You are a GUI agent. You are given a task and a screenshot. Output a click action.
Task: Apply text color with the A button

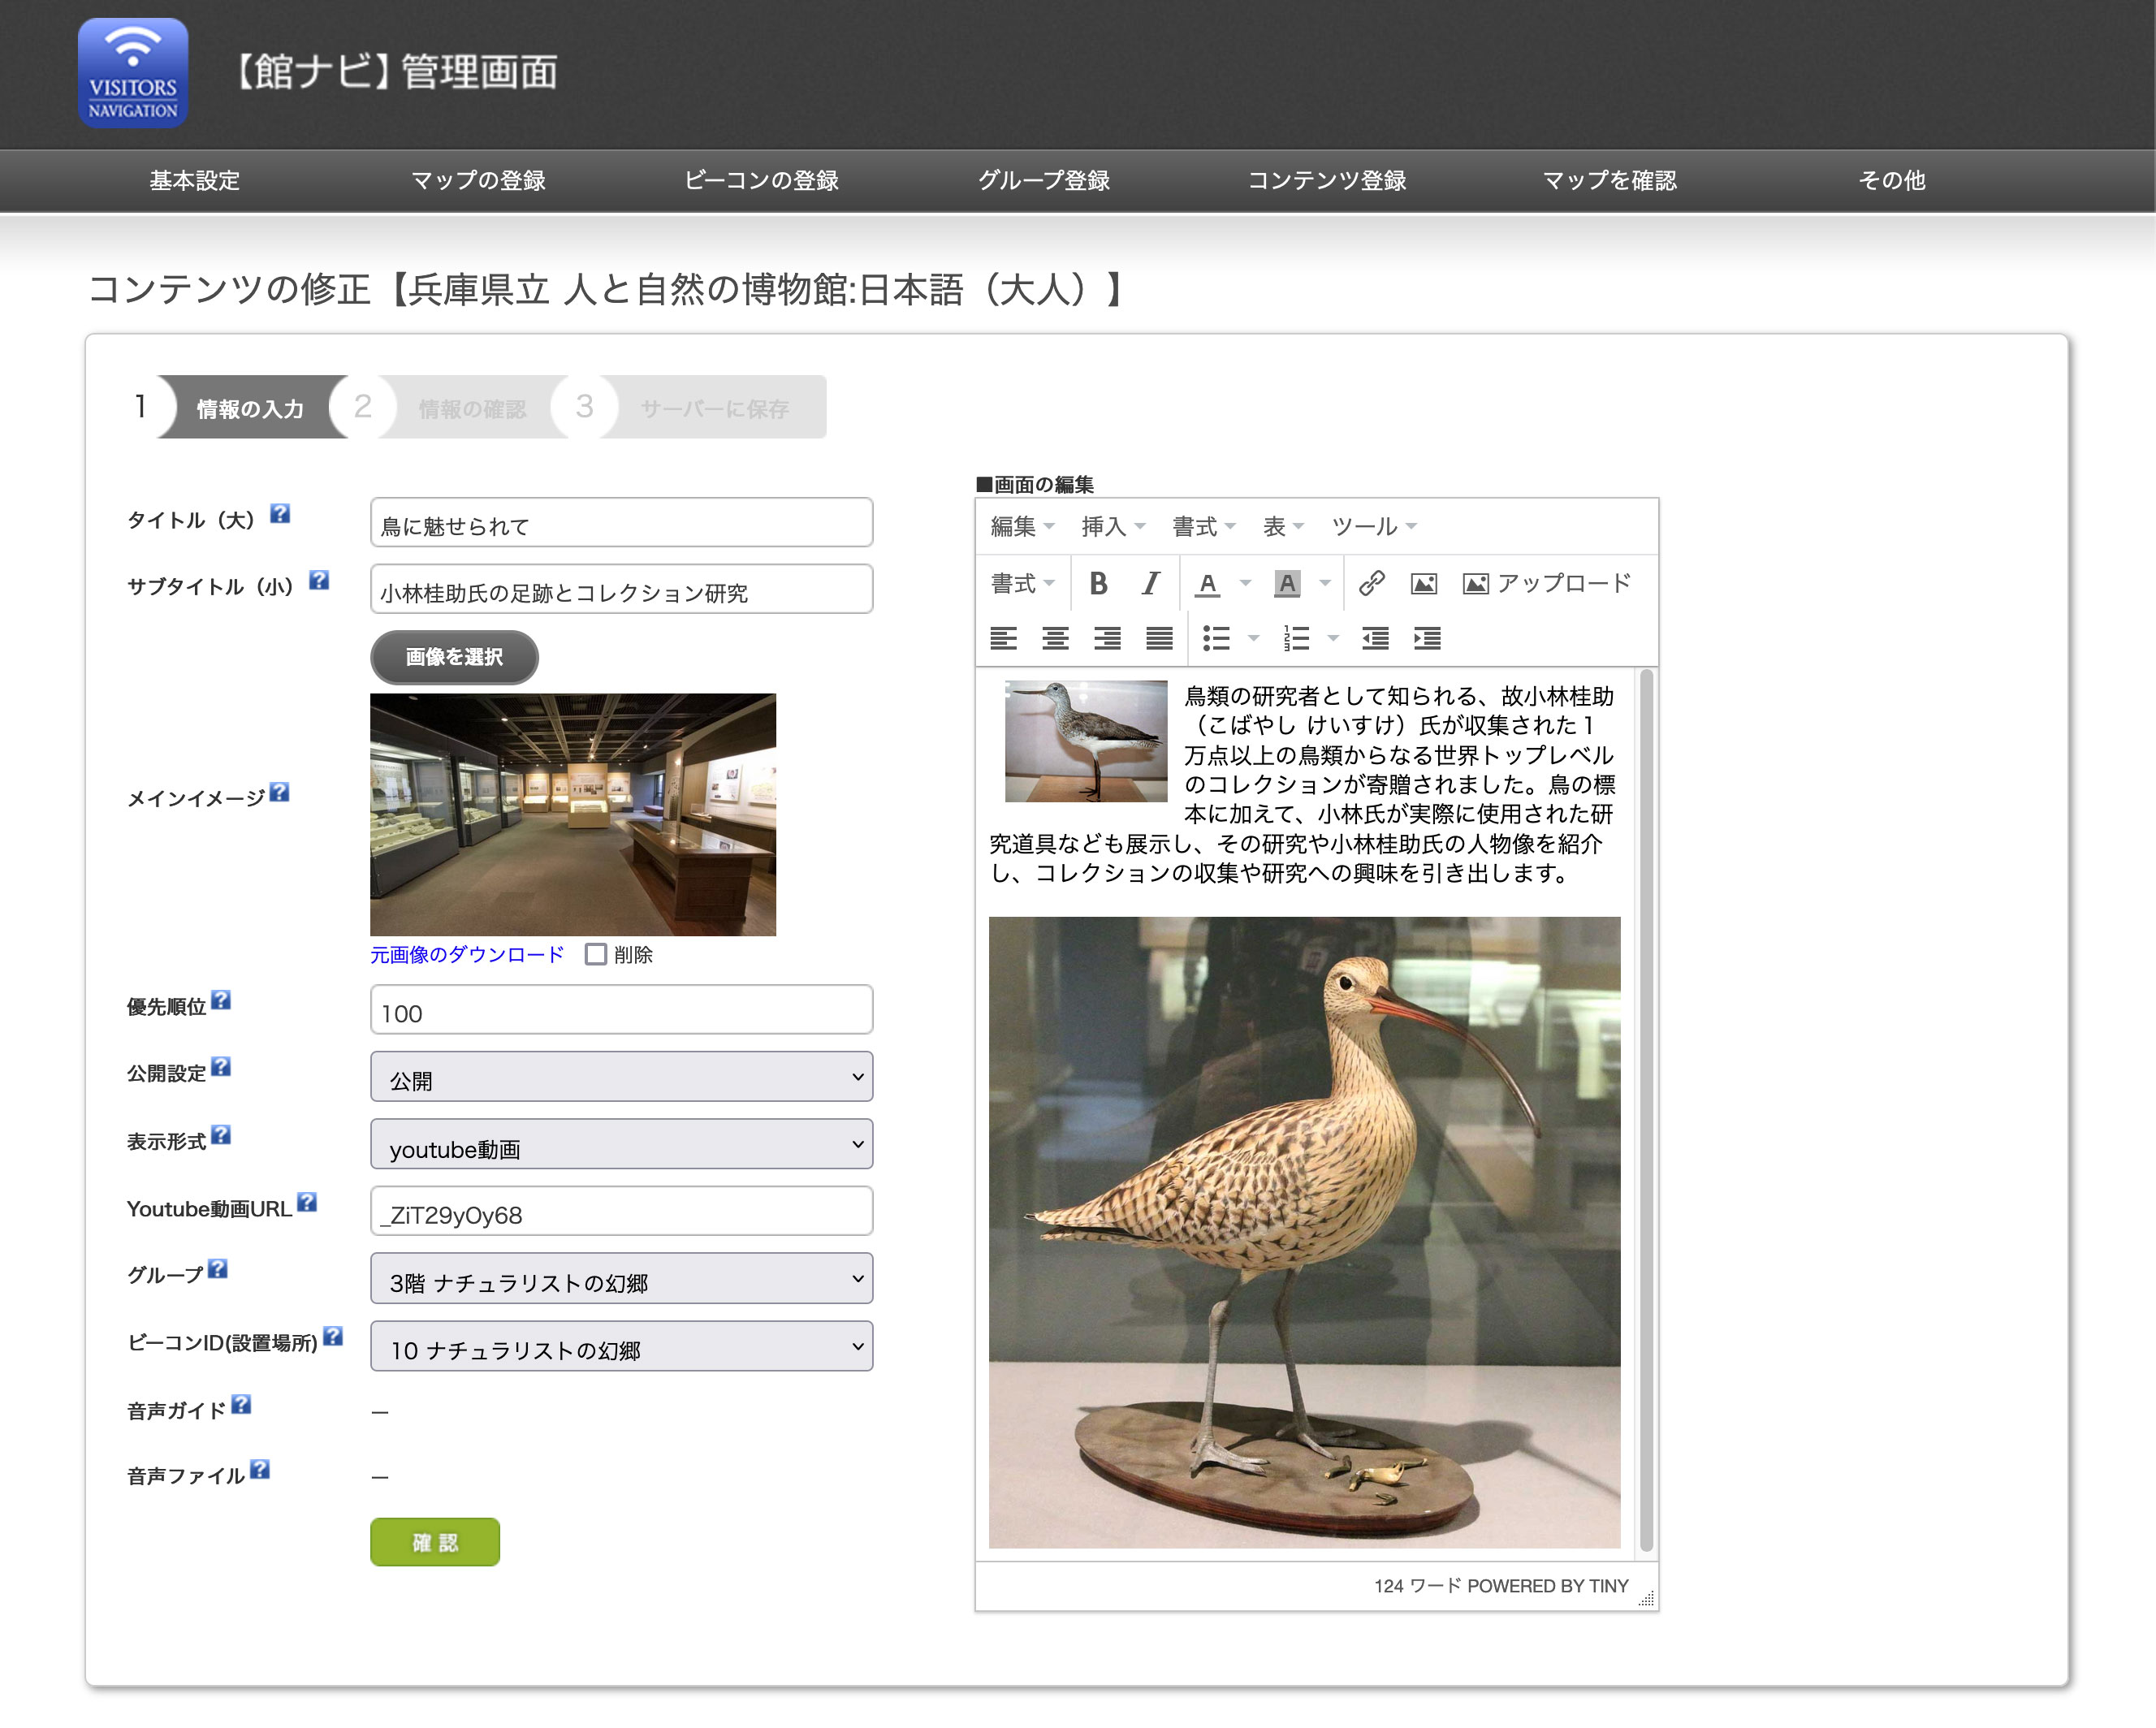click(1208, 583)
